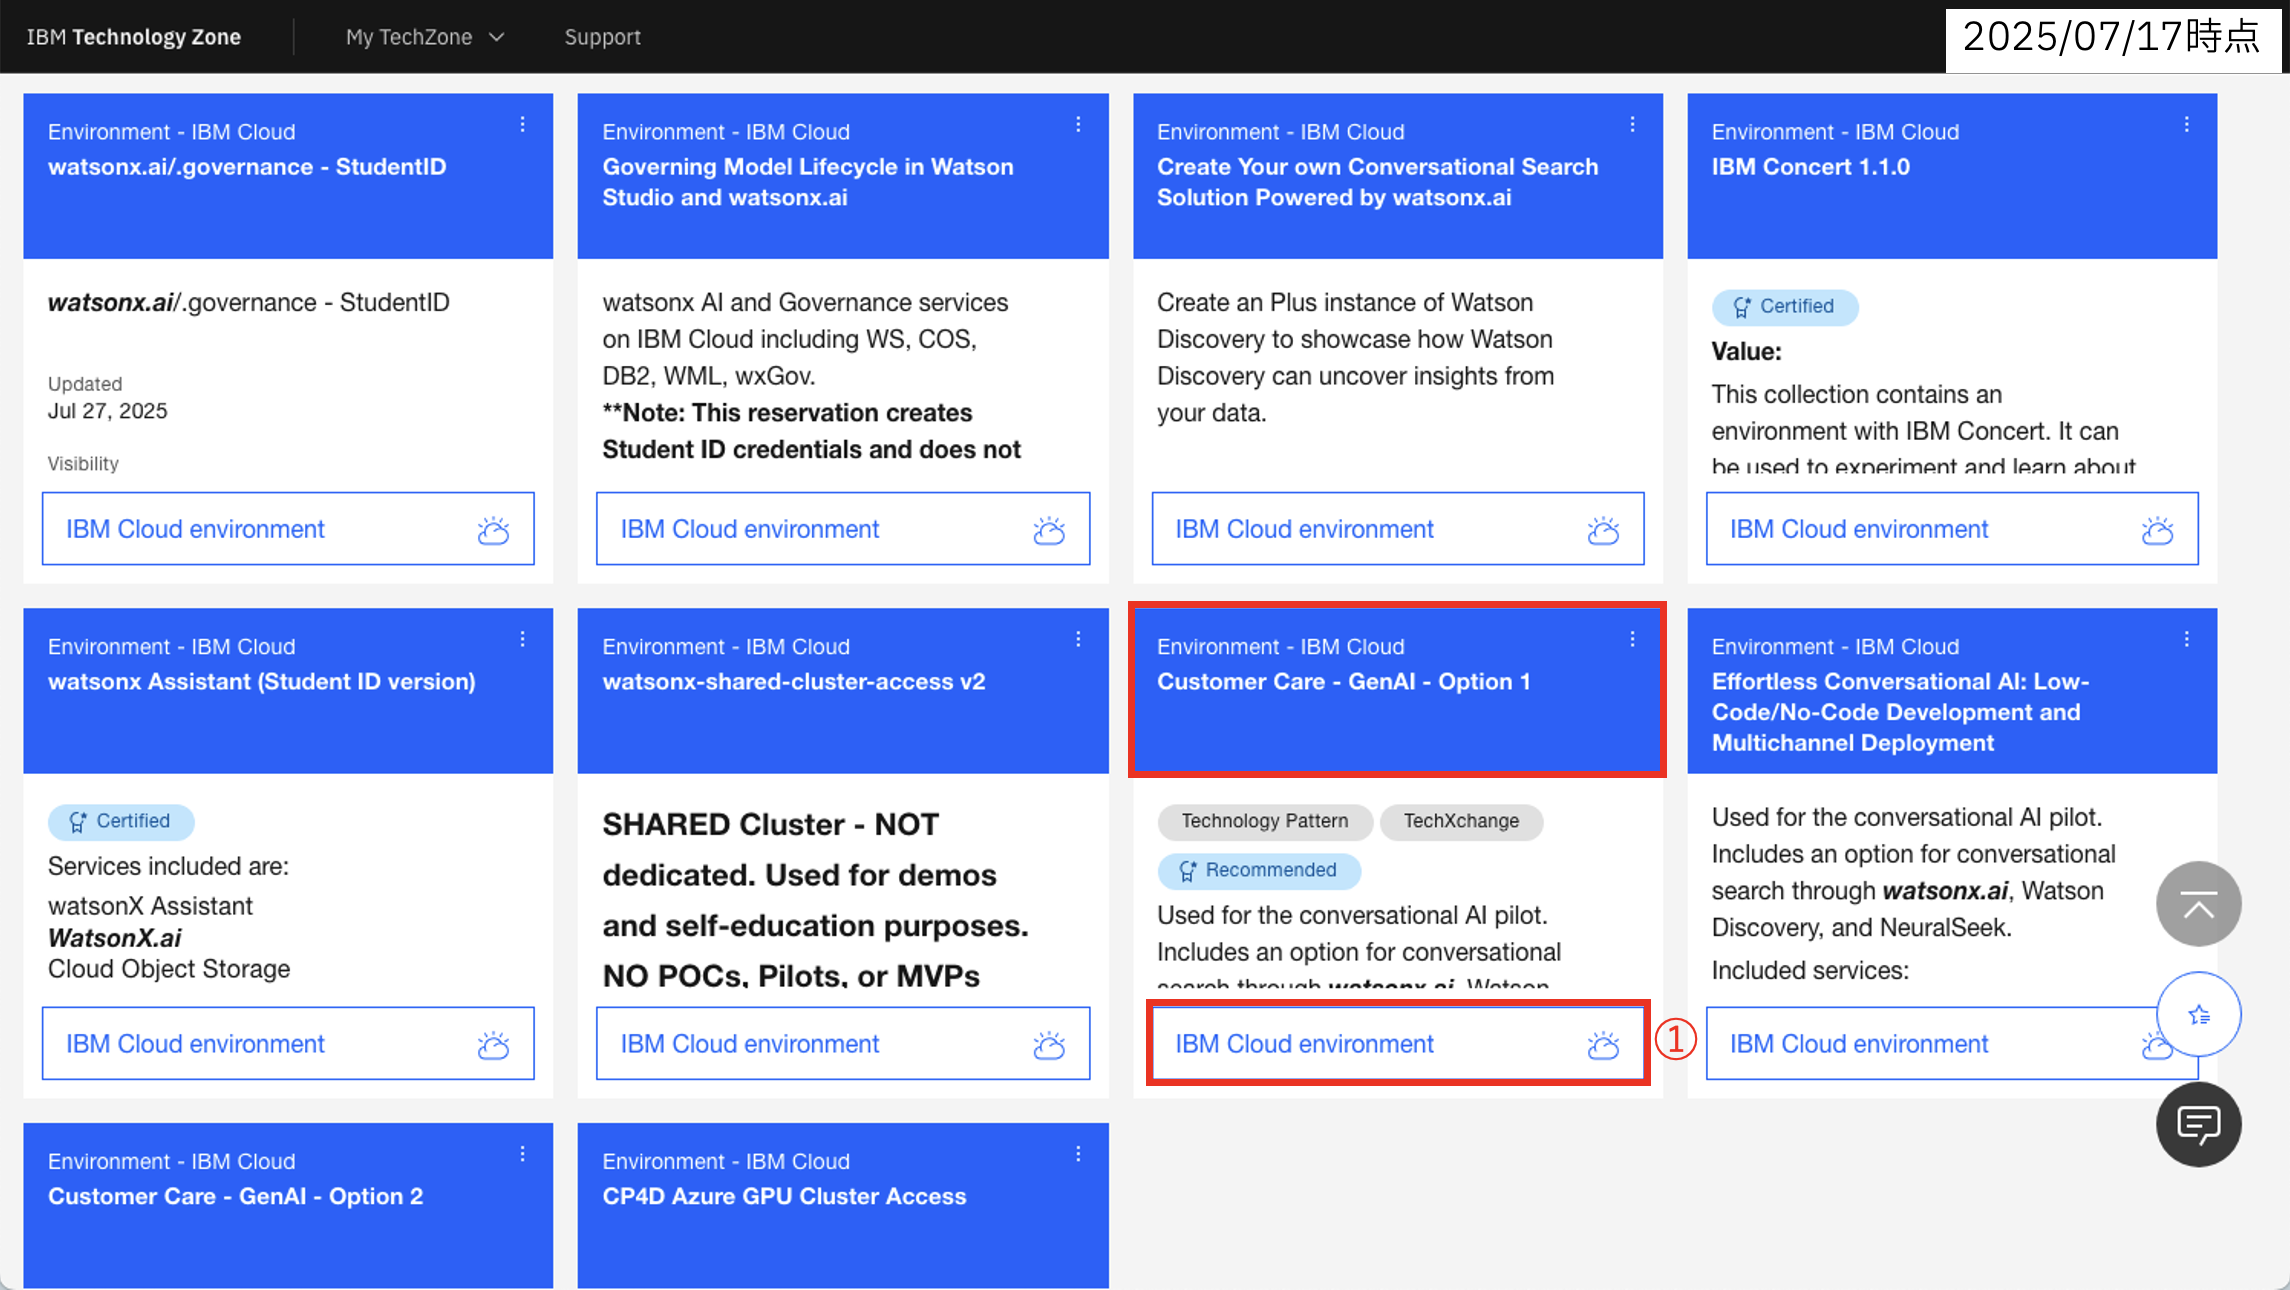Open overflow menu on Customer Care GenAI Option 2
This screenshot has width=2290, height=1290.
pos(522,1154)
